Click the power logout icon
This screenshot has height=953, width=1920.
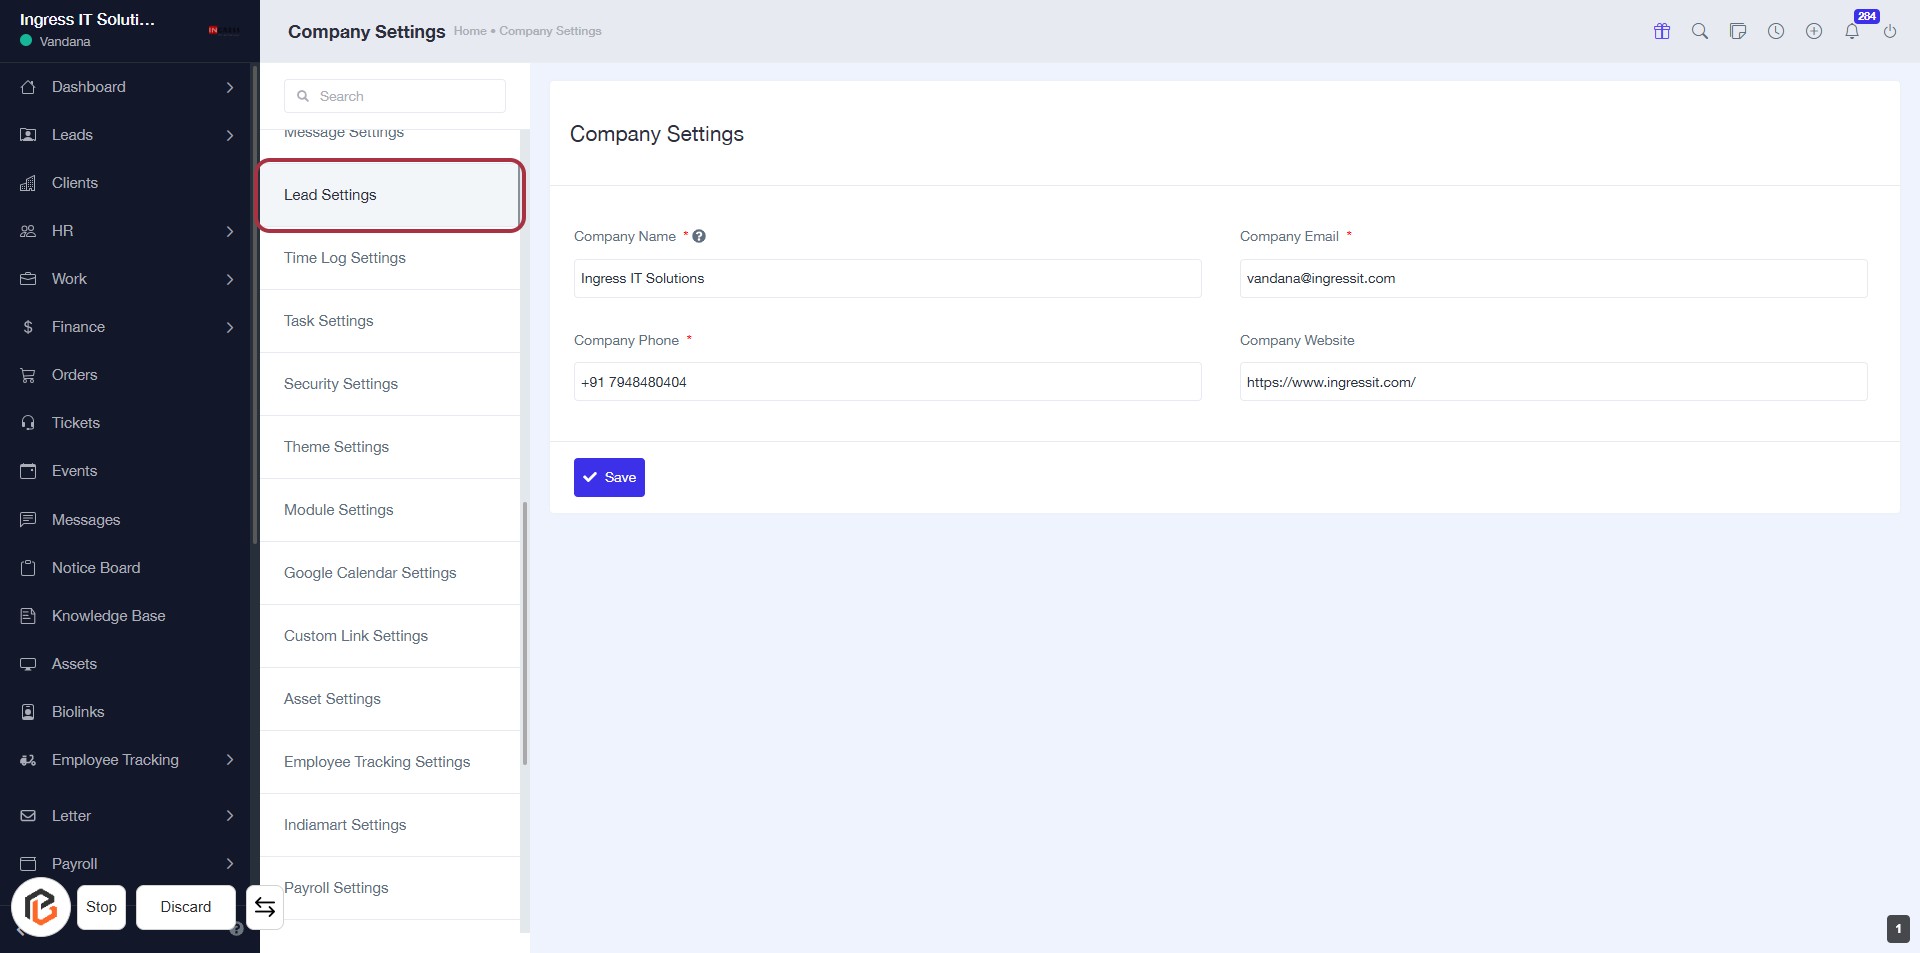point(1890,31)
